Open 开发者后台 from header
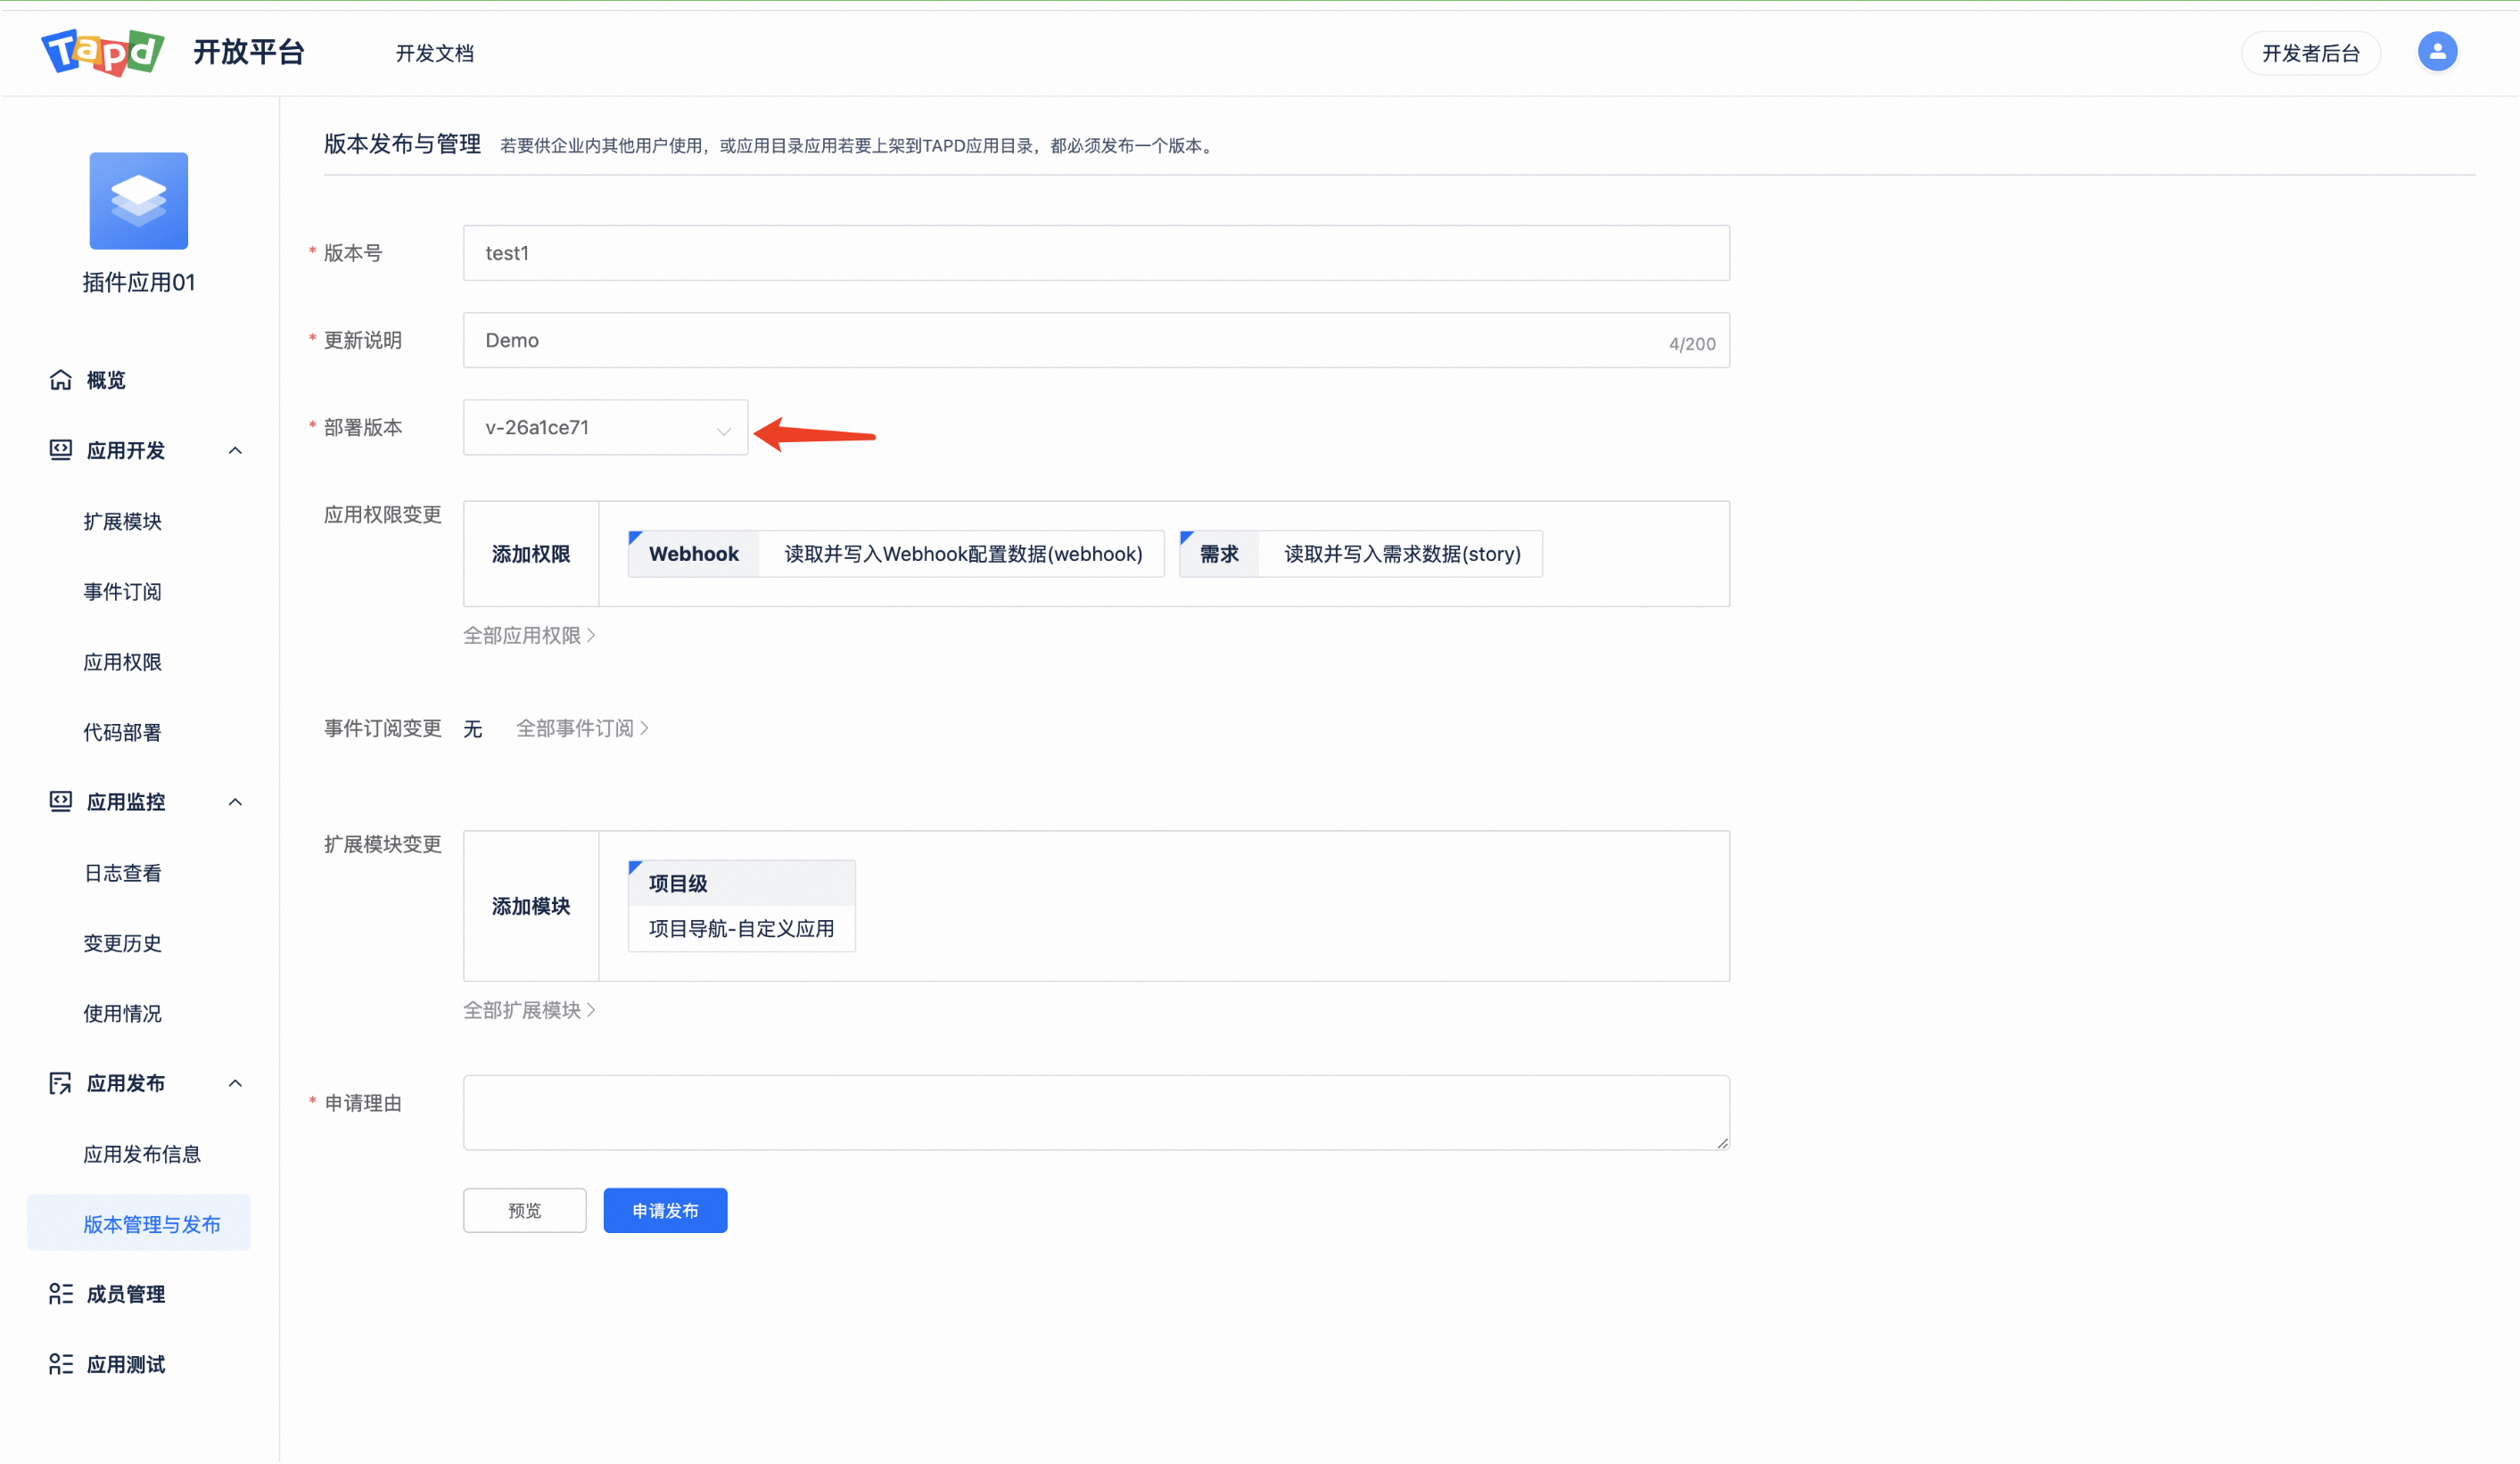 coord(2310,53)
